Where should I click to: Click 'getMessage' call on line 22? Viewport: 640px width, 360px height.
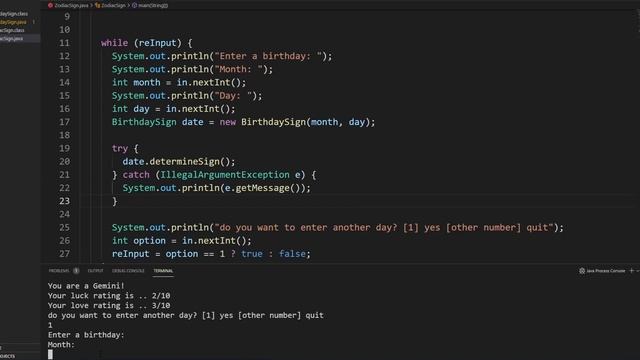(262, 188)
